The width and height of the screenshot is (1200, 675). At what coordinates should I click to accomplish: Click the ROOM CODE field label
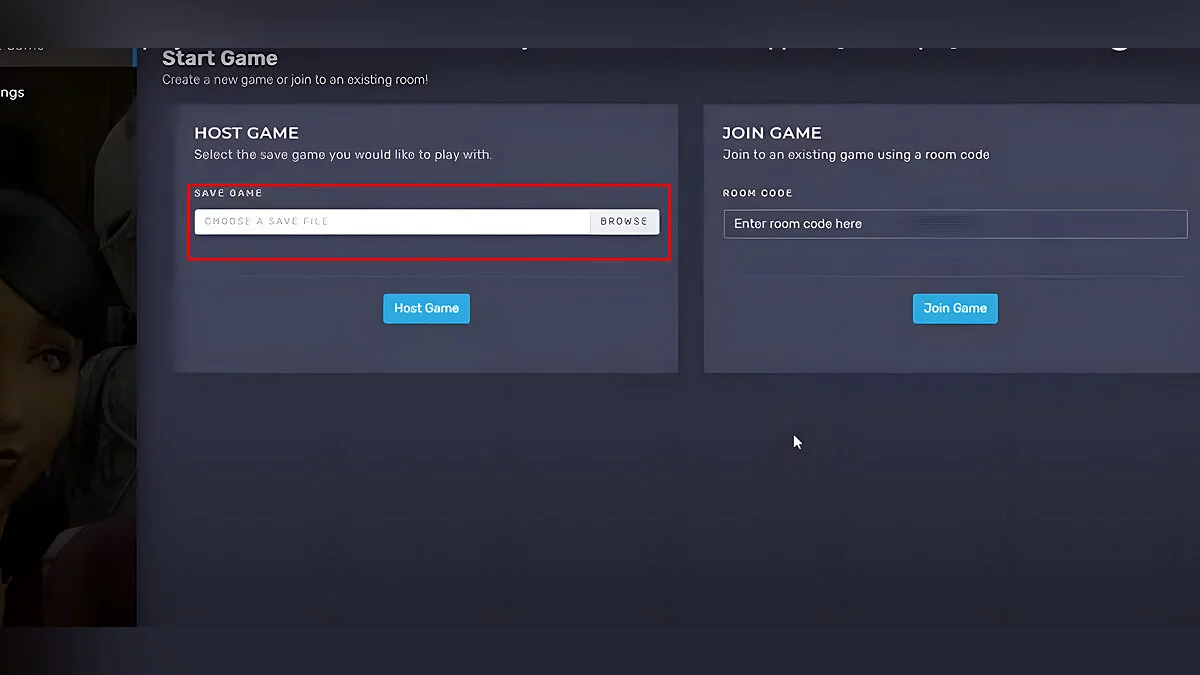(757, 193)
